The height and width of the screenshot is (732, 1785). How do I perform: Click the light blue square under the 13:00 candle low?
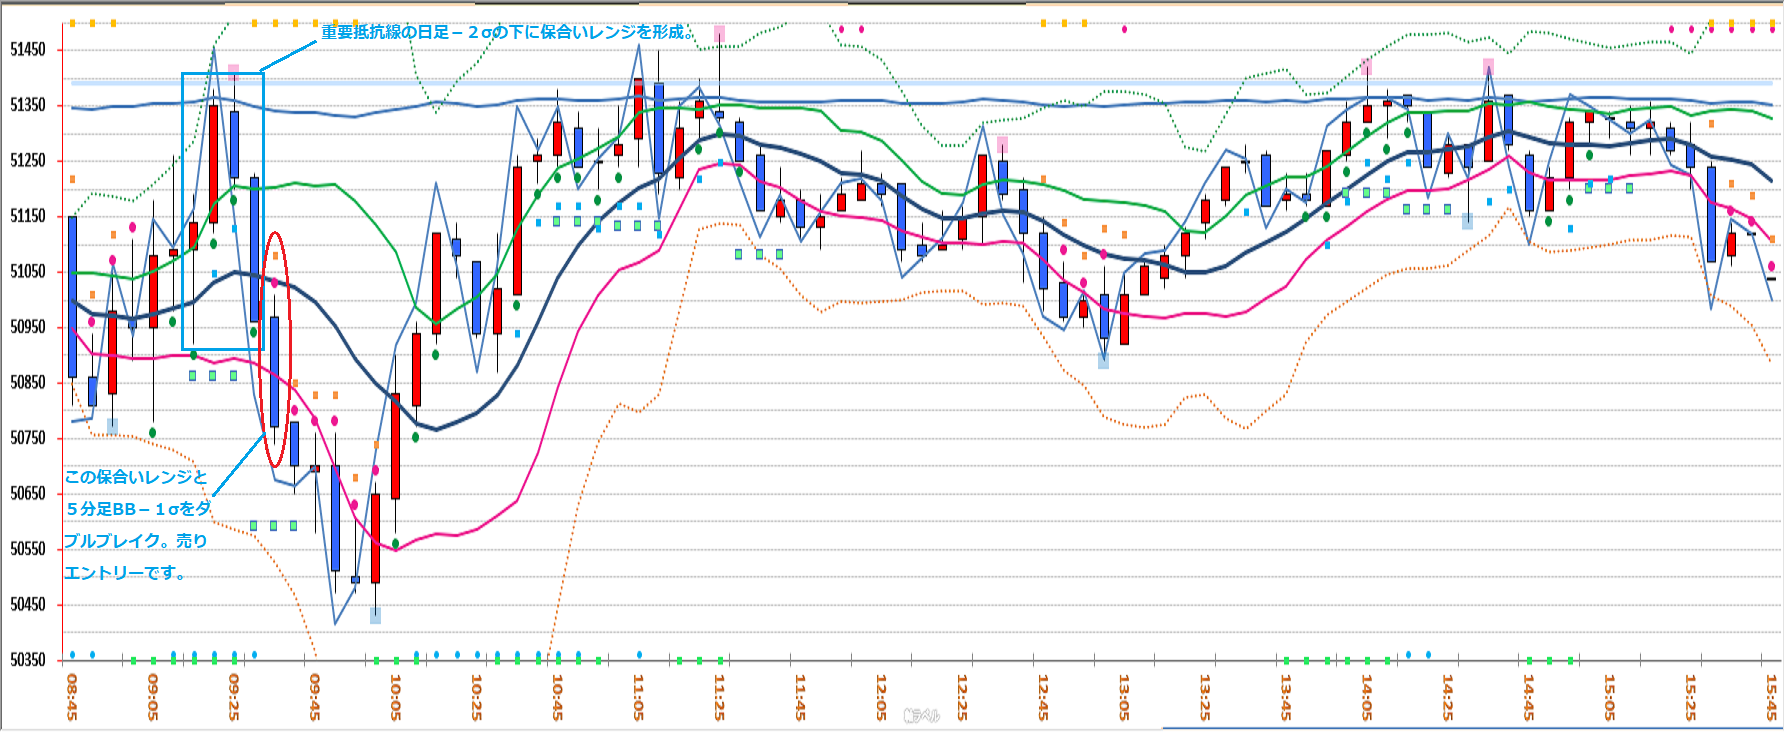(1103, 361)
